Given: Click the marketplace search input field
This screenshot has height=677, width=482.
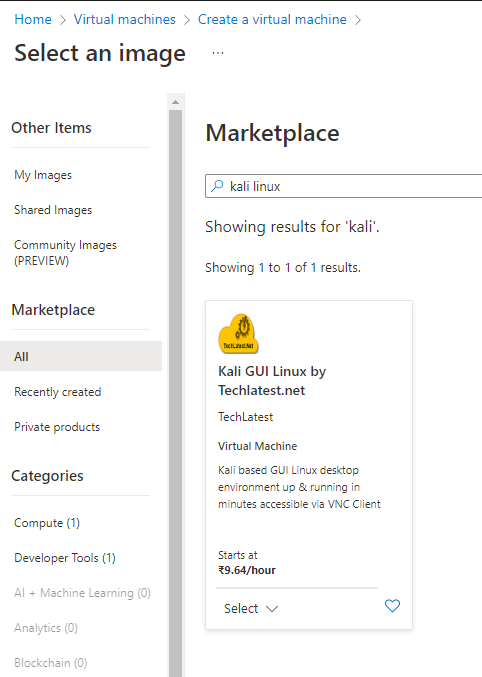Looking at the screenshot, I should point(344,186).
